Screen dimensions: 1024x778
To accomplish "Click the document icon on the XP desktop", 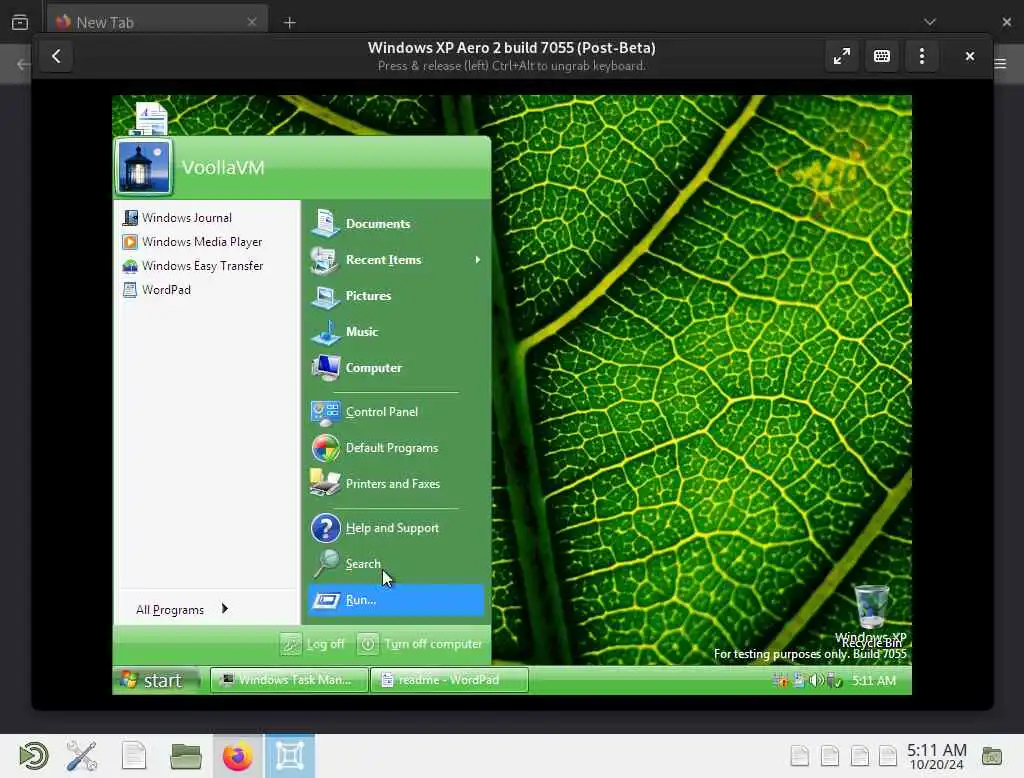I will coord(151,118).
